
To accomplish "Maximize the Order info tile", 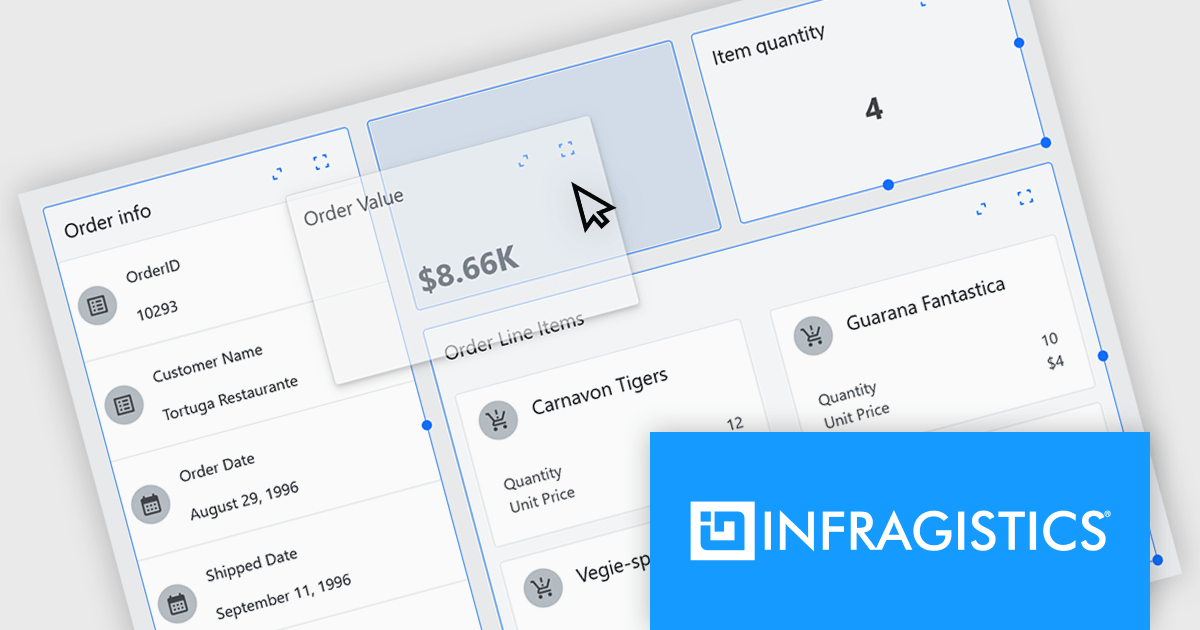I will (277, 174).
